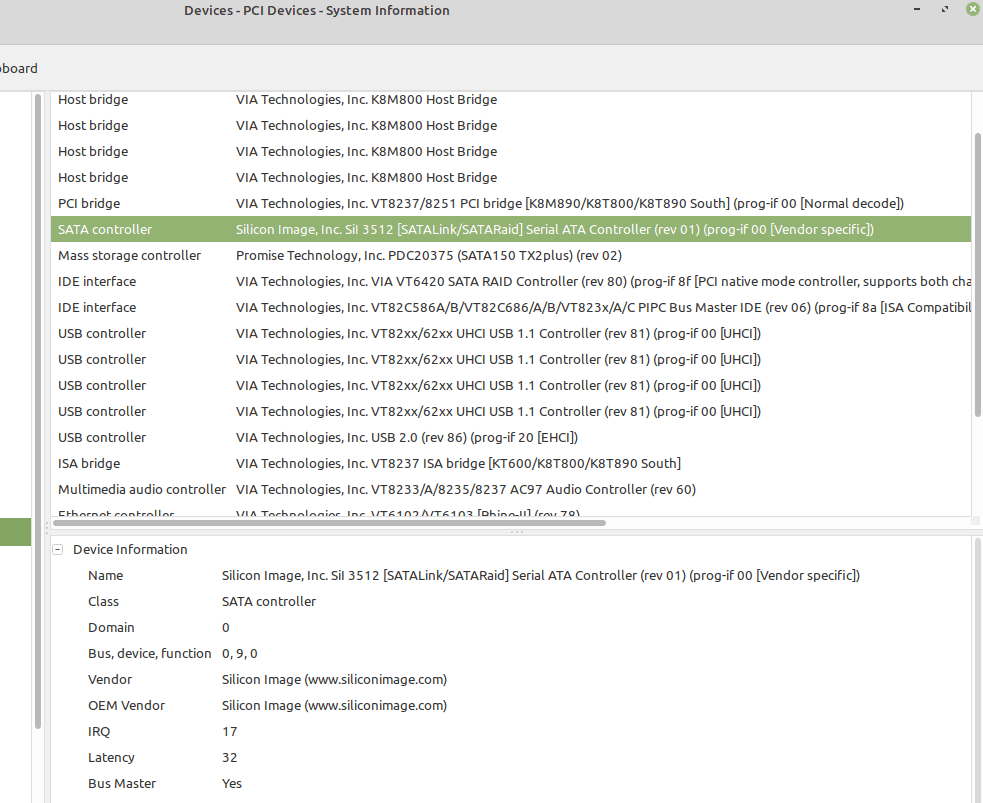This screenshot has height=803, width=983.
Task: Click the device list horizontal scrollbar
Action: 329,522
